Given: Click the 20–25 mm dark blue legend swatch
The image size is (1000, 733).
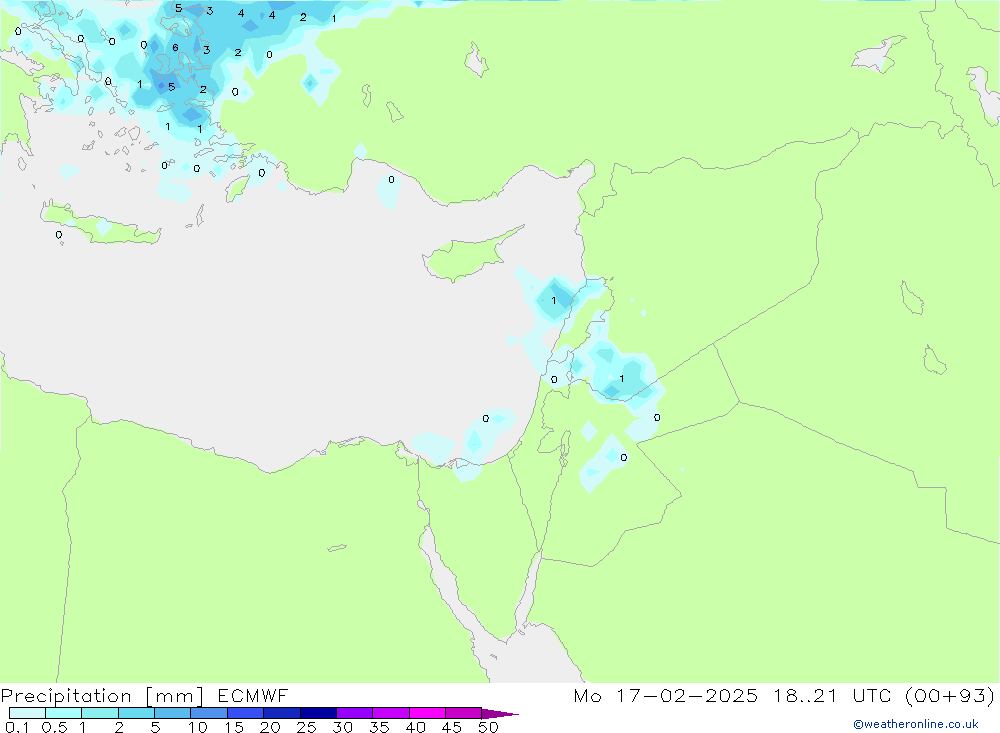Looking at the screenshot, I should coord(281,713).
